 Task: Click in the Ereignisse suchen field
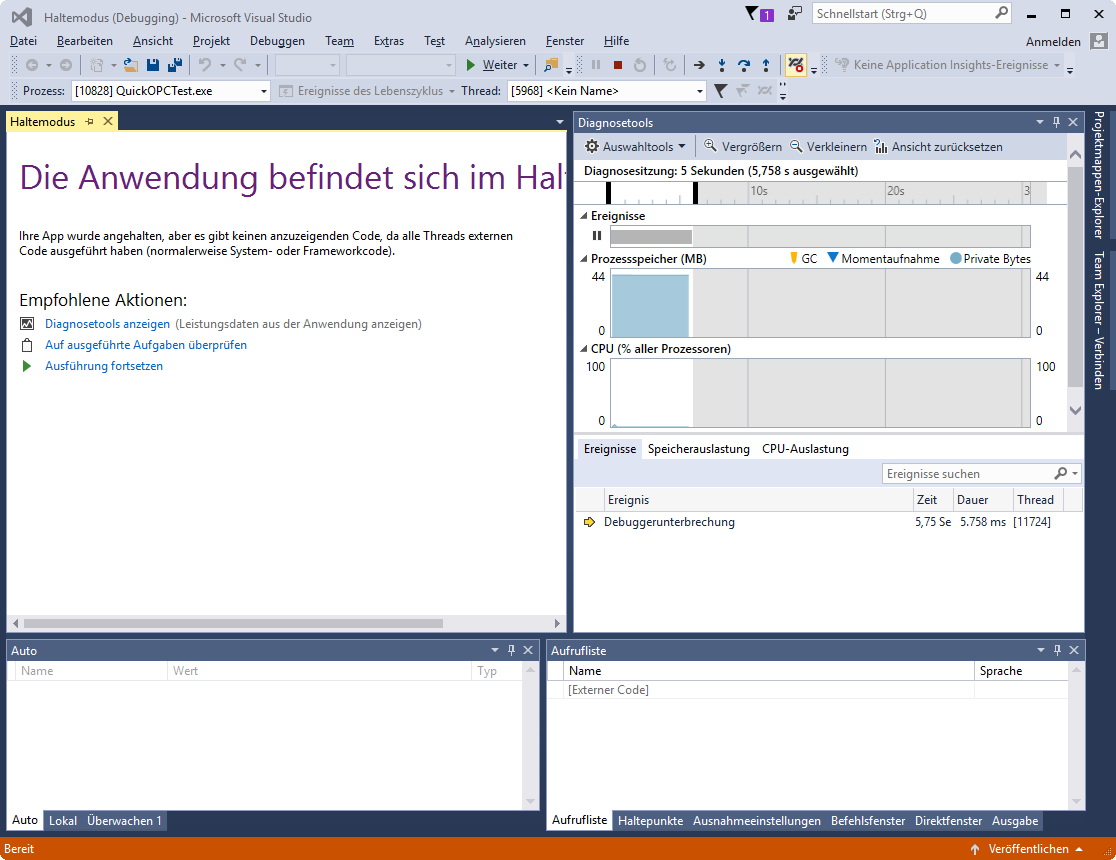968,473
